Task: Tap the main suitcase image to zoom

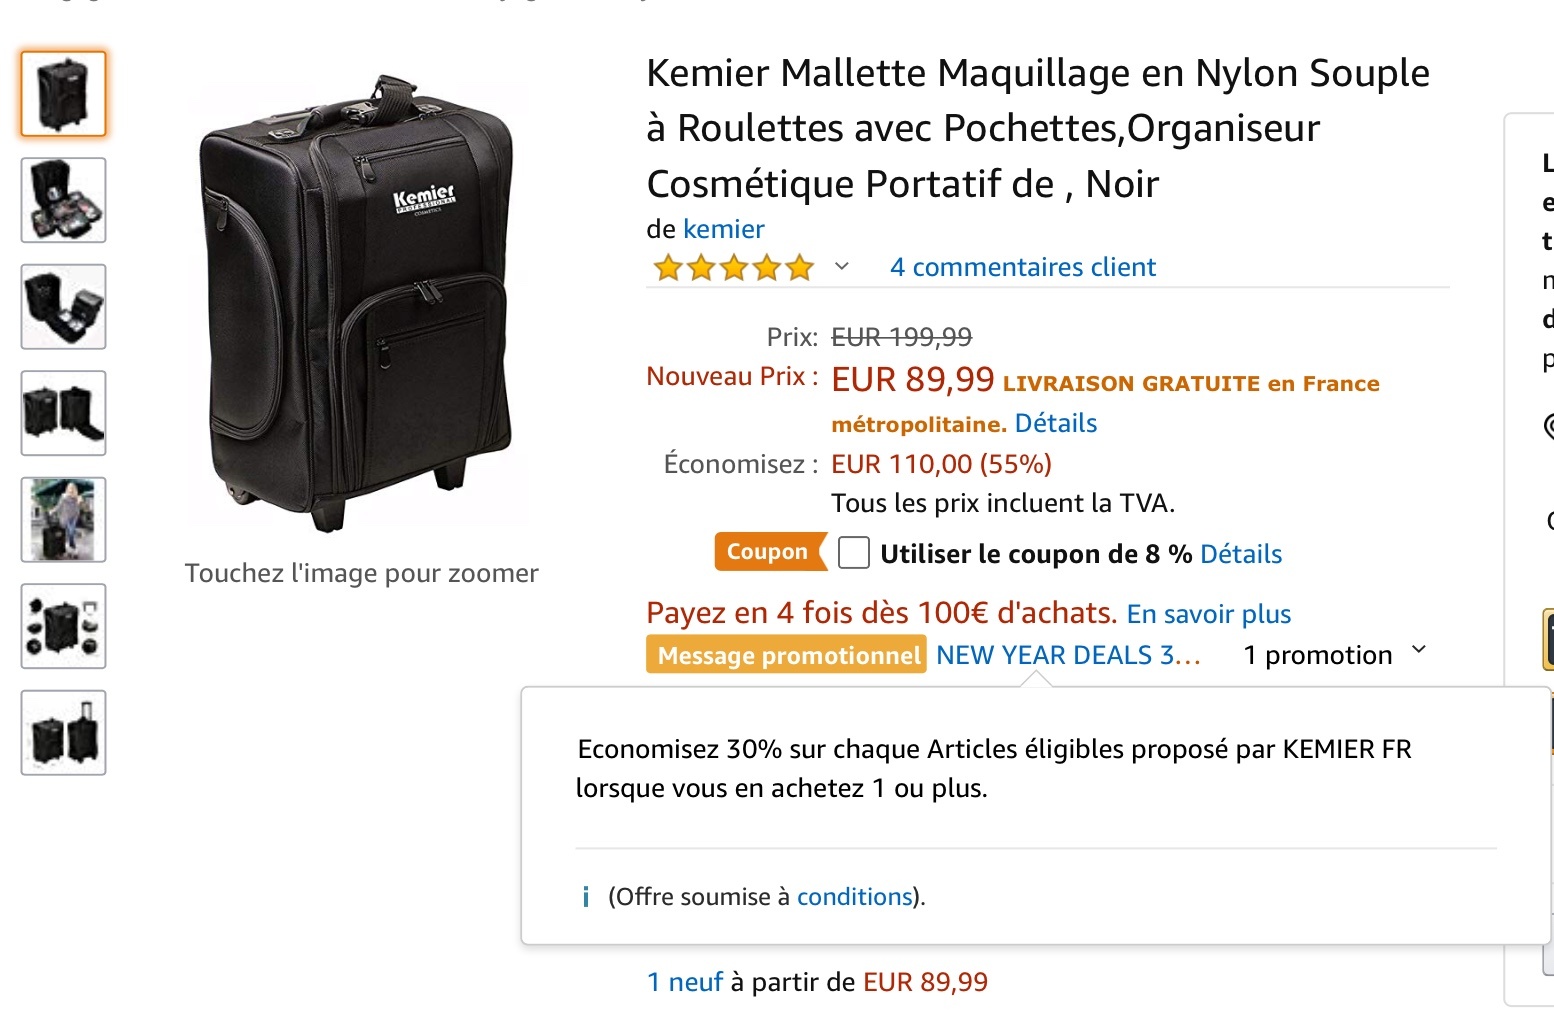Action: 360,305
